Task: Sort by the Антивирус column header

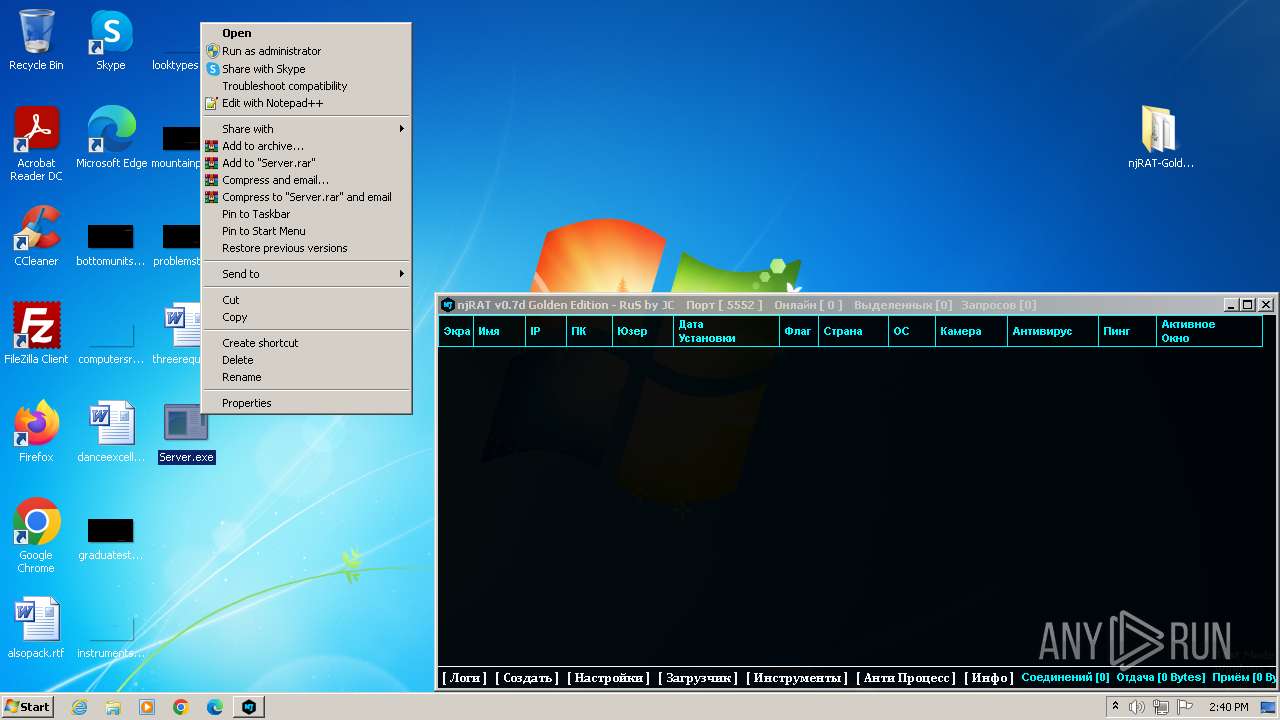Action: click(x=1052, y=331)
